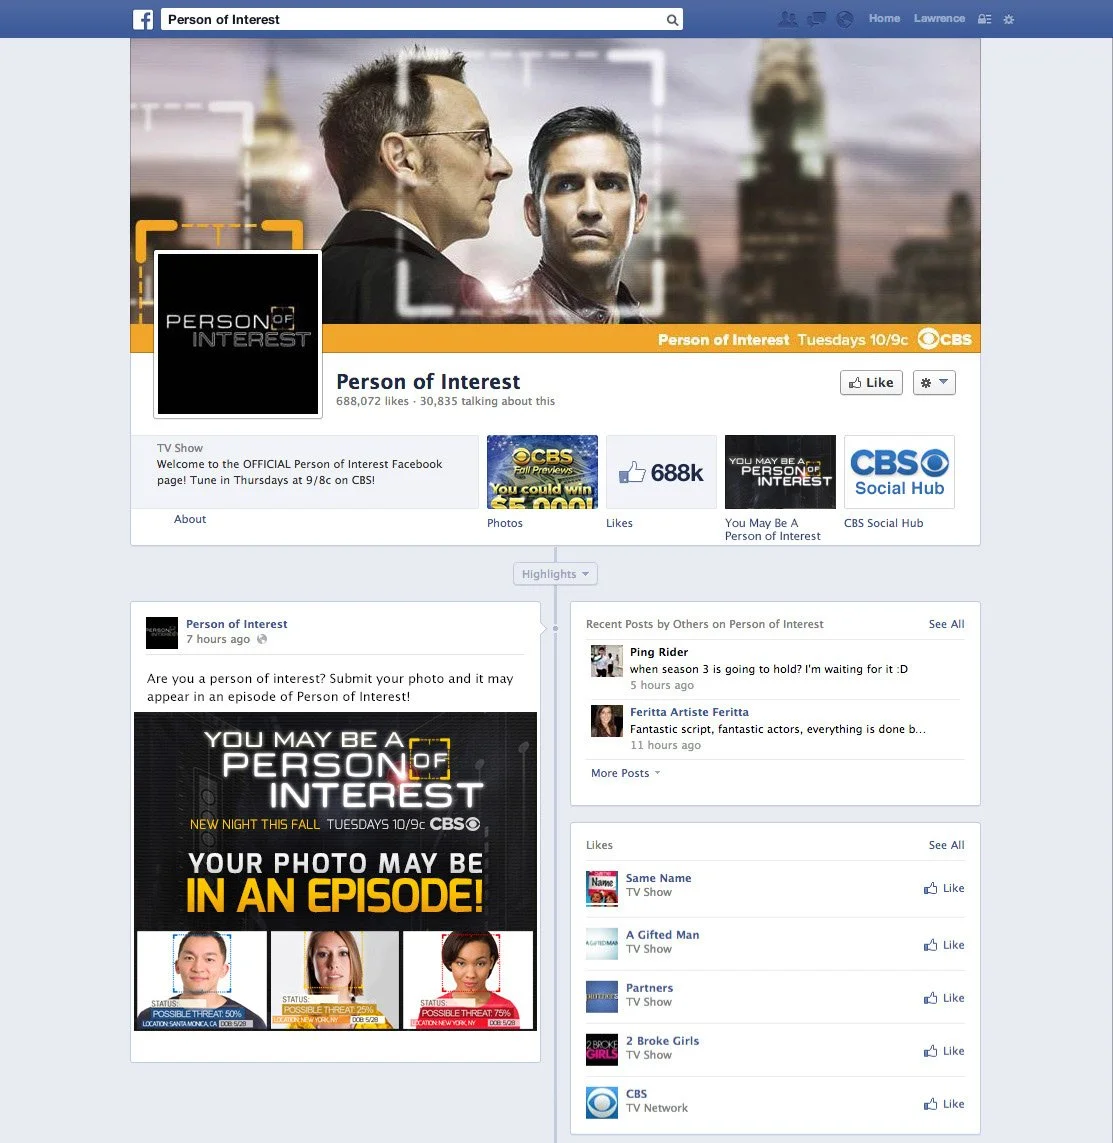The width and height of the screenshot is (1113, 1143).
Task: Like the CBS TV Network page
Action: click(x=944, y=1104)
